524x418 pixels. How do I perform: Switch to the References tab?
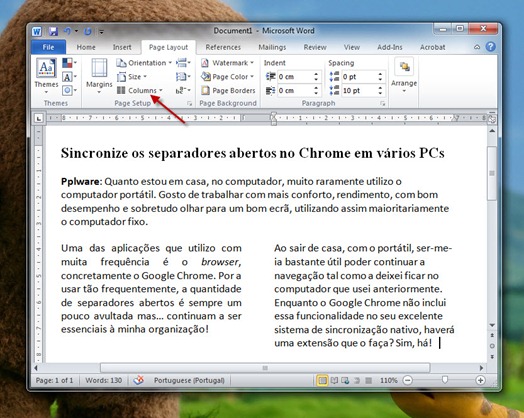pos(223,47)
